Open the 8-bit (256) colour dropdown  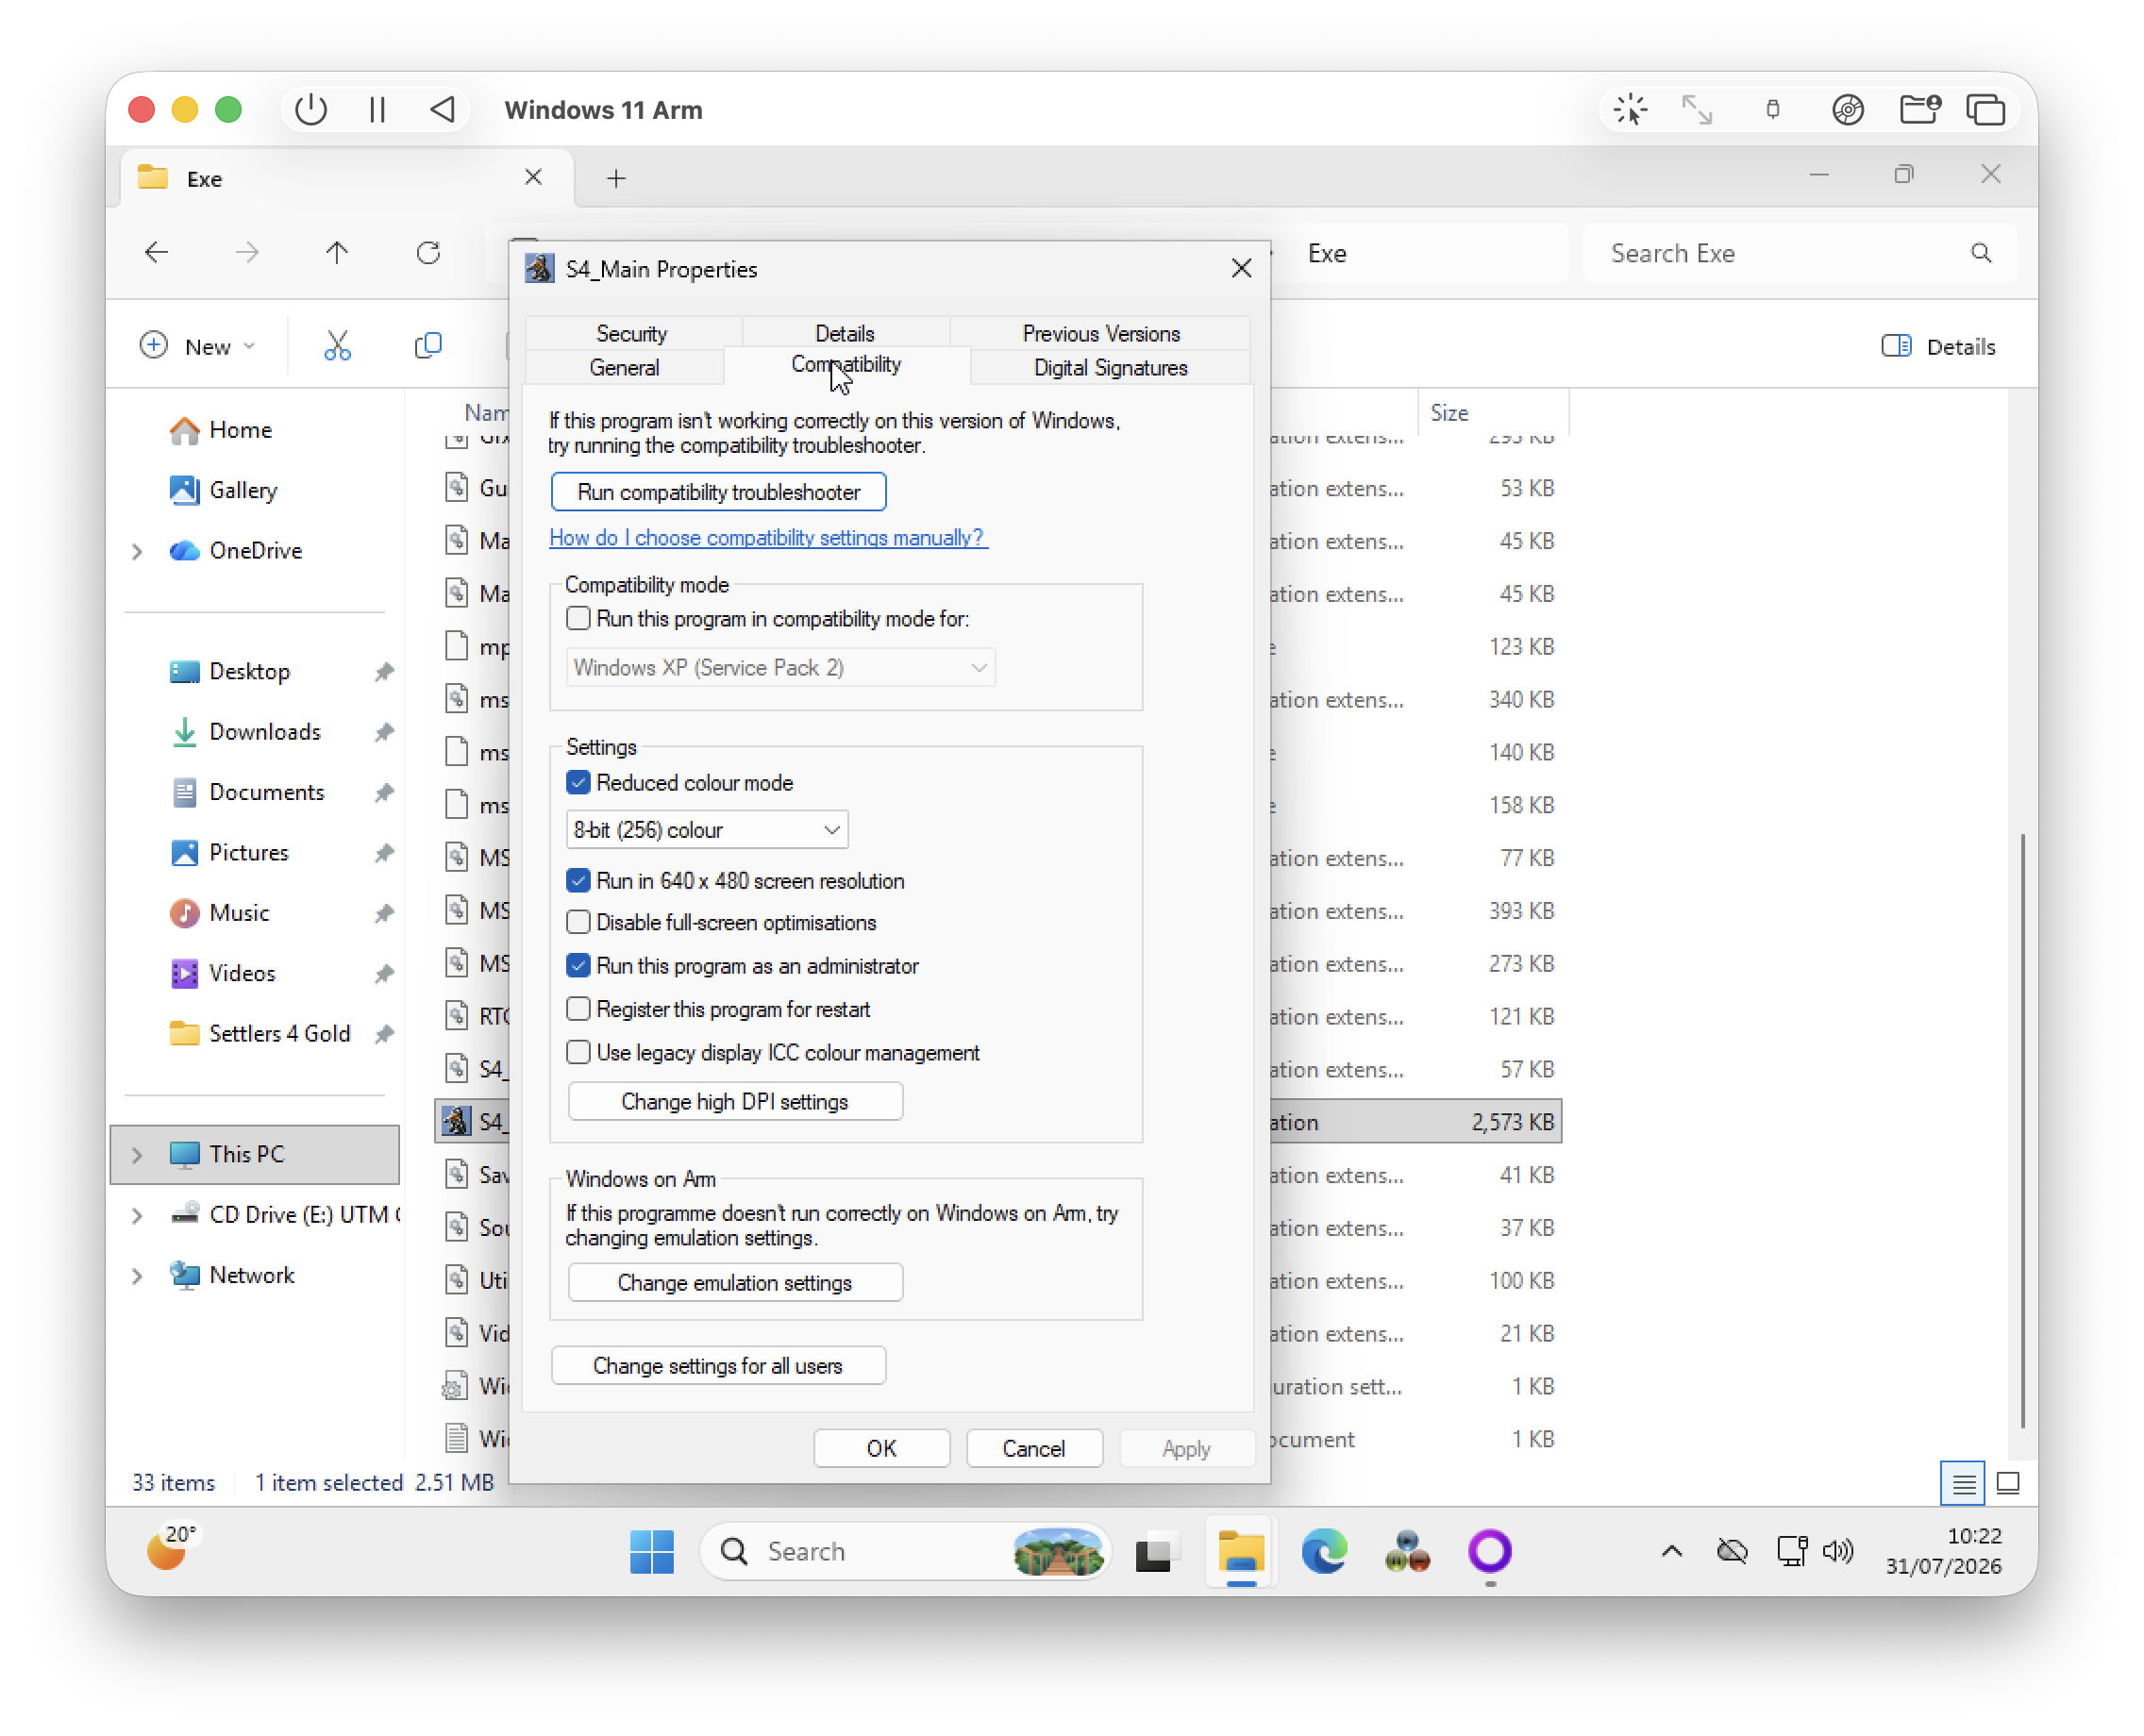pyautogui.click(x=707, y=829)
